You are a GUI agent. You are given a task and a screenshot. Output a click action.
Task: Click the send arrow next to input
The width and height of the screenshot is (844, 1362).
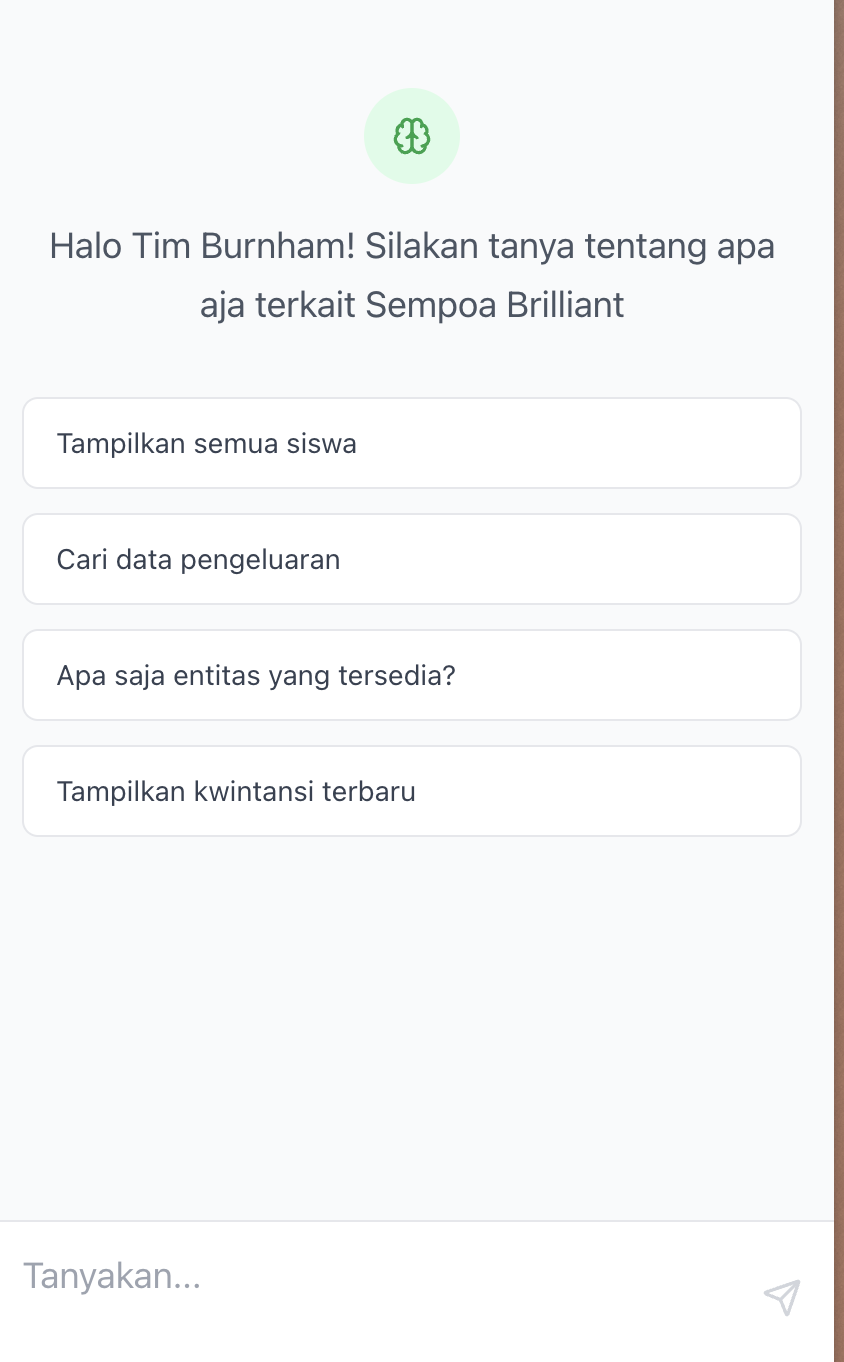(784, 1298)
